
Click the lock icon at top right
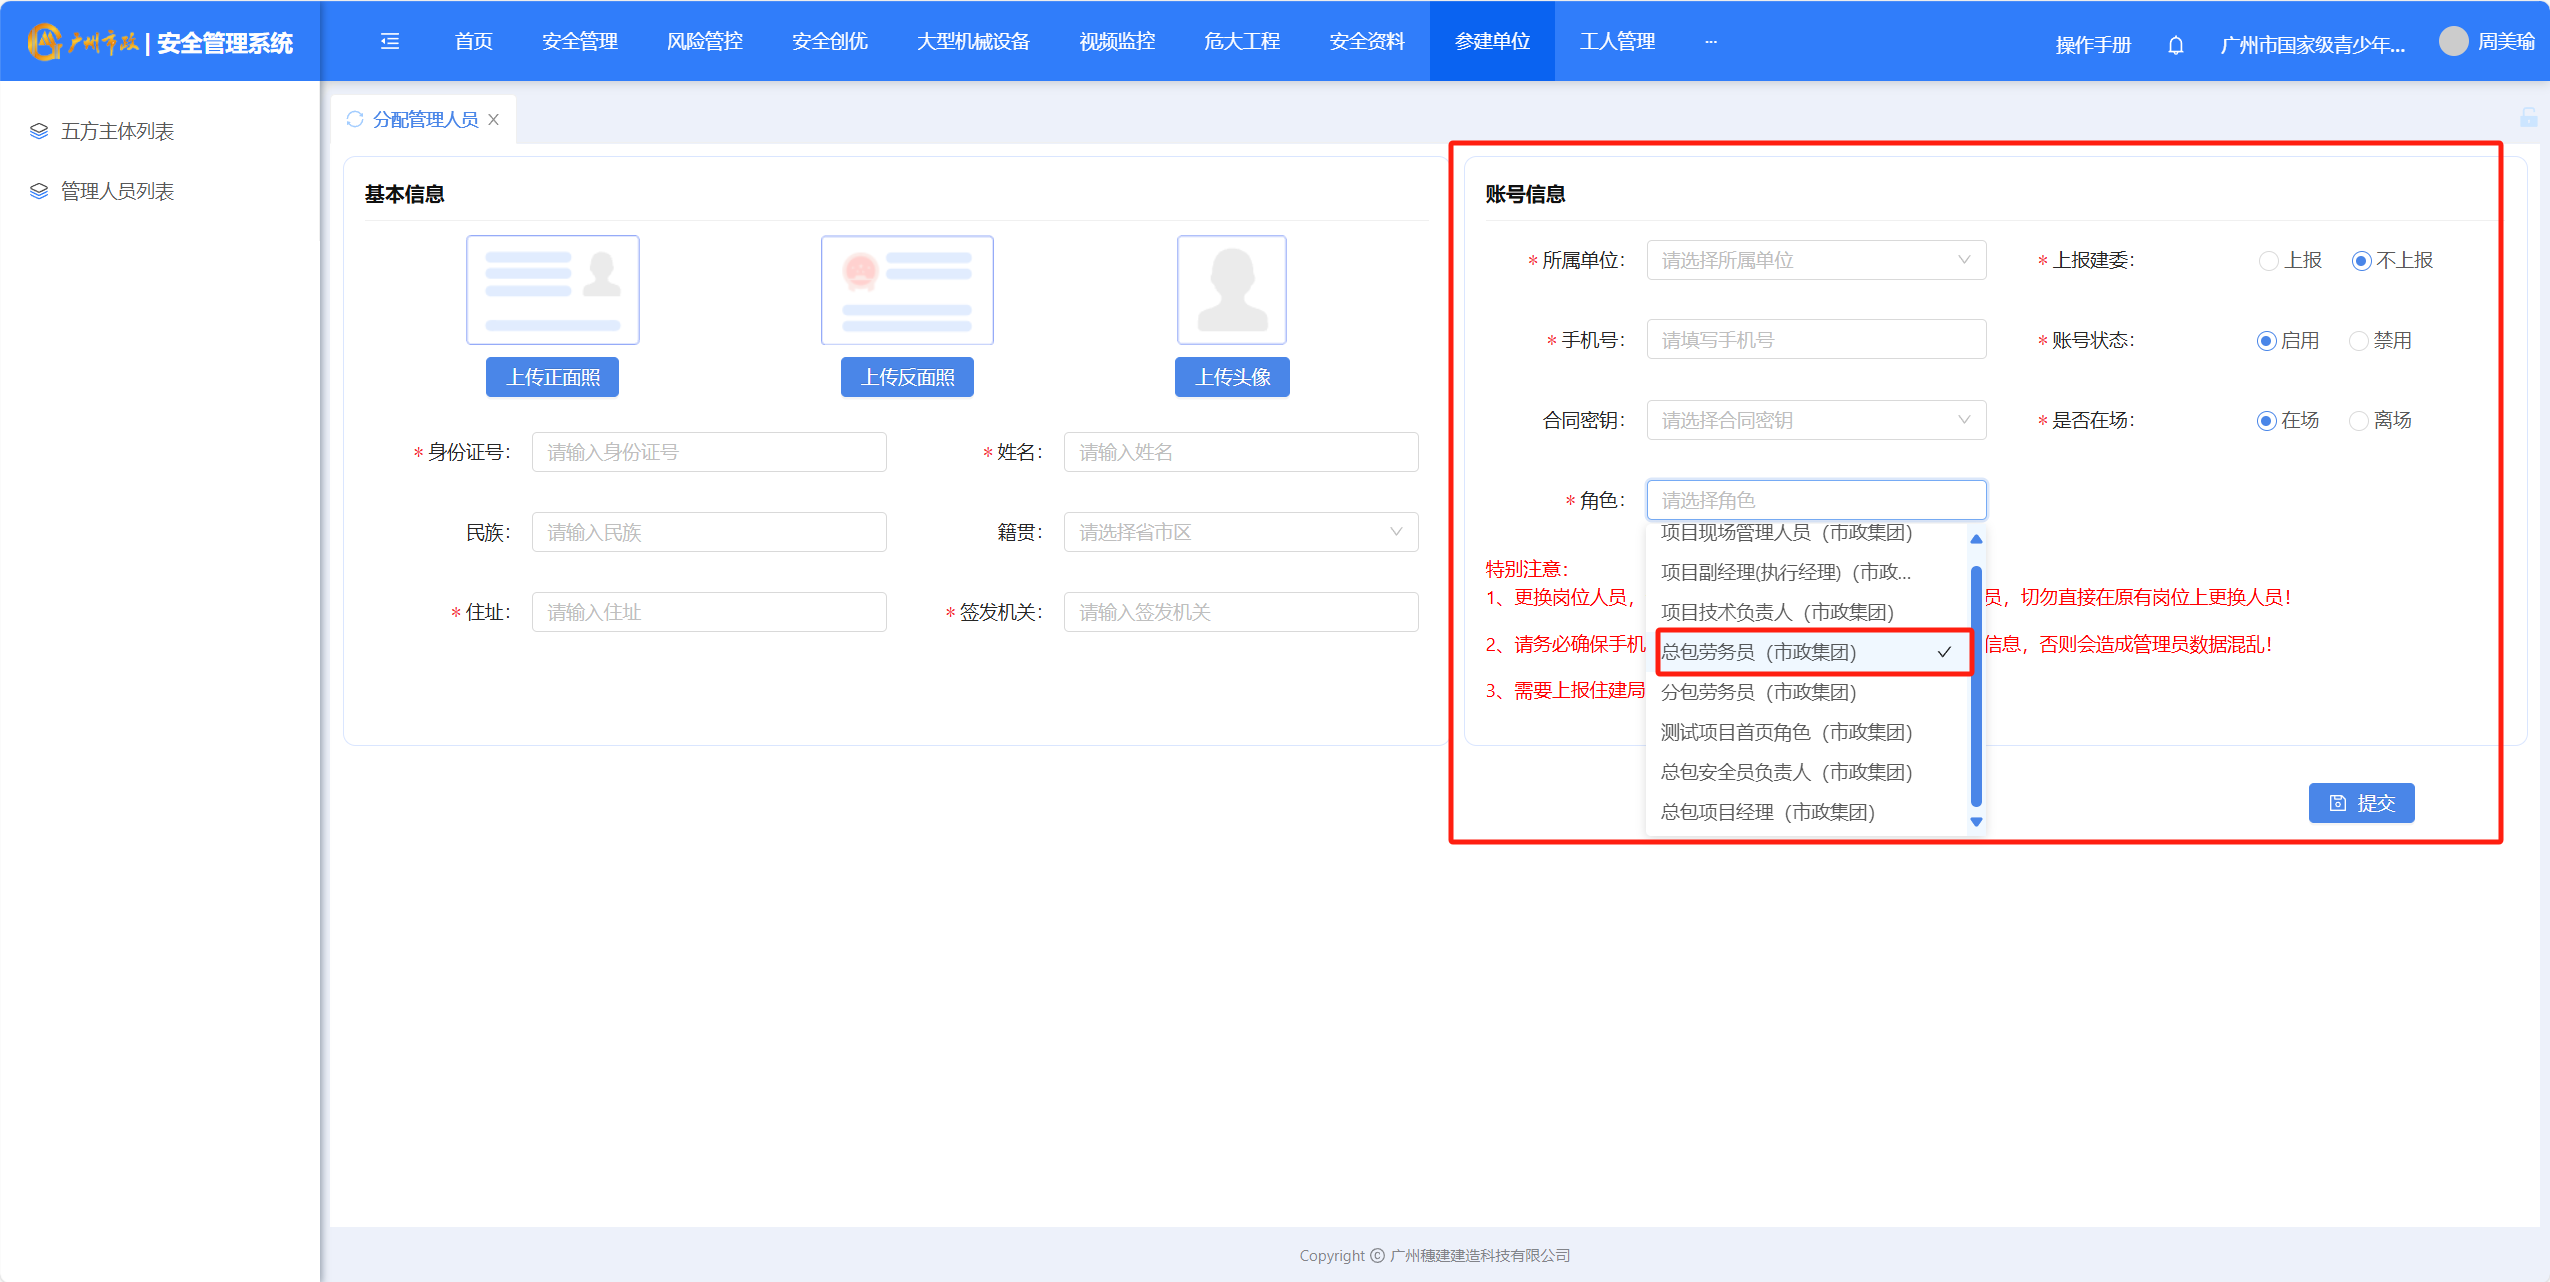pyautogui.click(x=2528, y=118)
